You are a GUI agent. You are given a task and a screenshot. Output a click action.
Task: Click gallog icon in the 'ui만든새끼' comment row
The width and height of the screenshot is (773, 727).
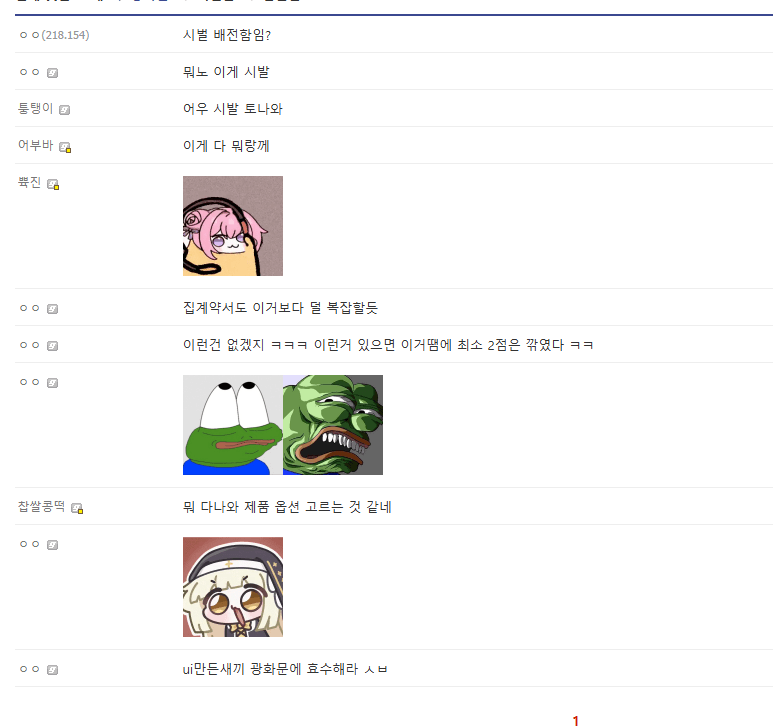[53, 670]
